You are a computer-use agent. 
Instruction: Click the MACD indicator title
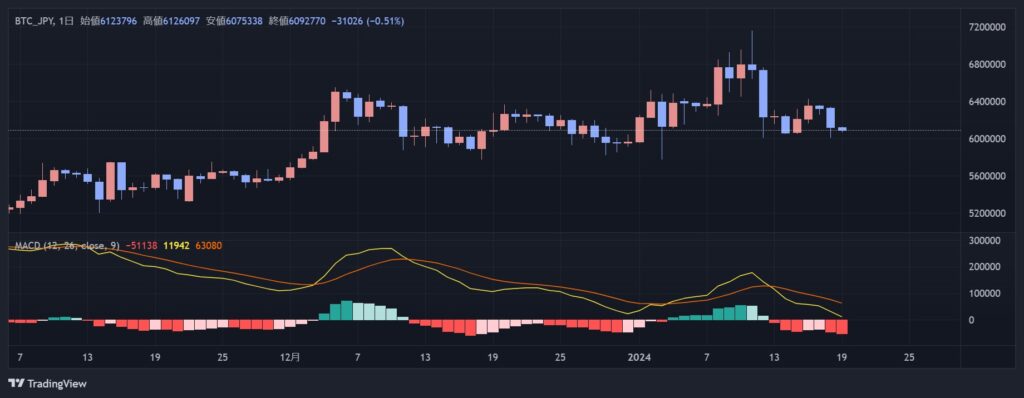coord(67,246)
